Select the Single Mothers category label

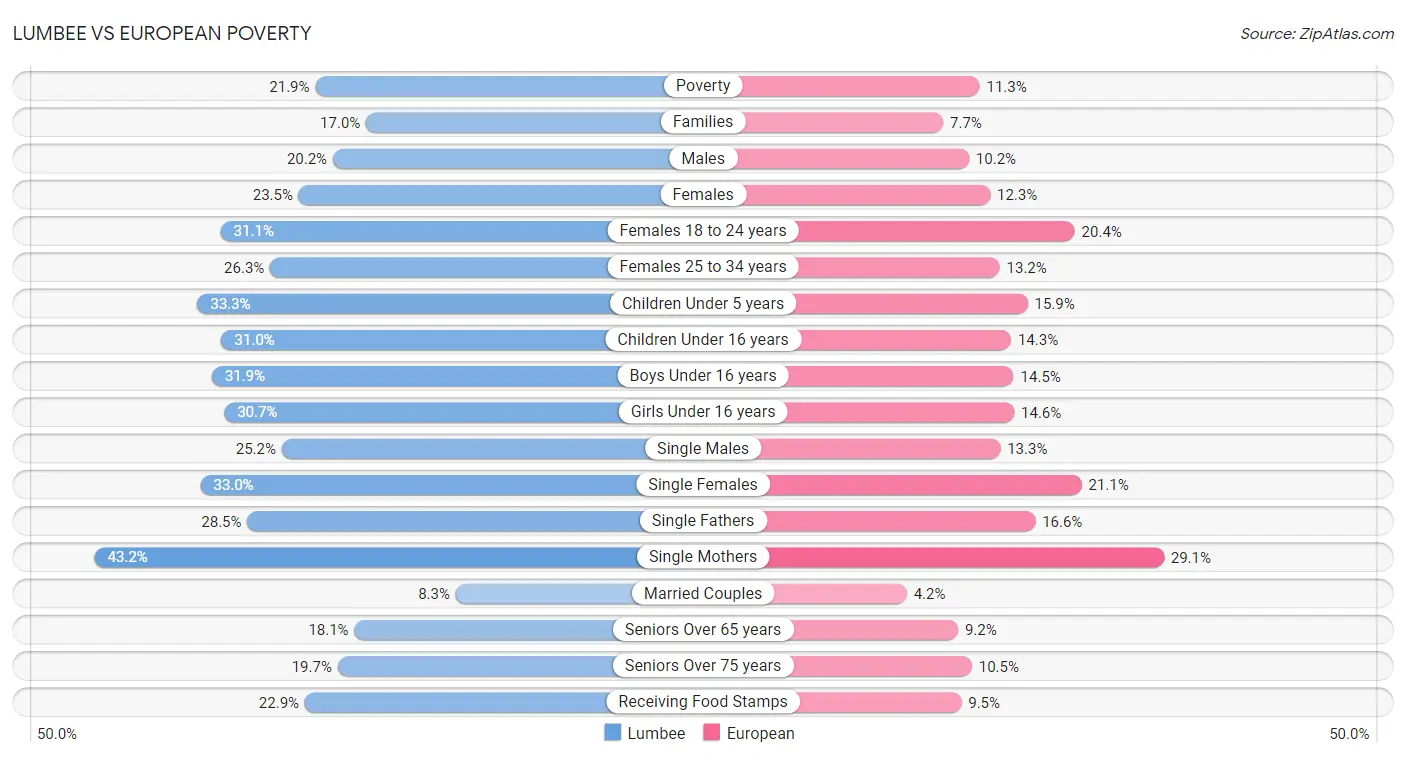(x=703, y=557)
